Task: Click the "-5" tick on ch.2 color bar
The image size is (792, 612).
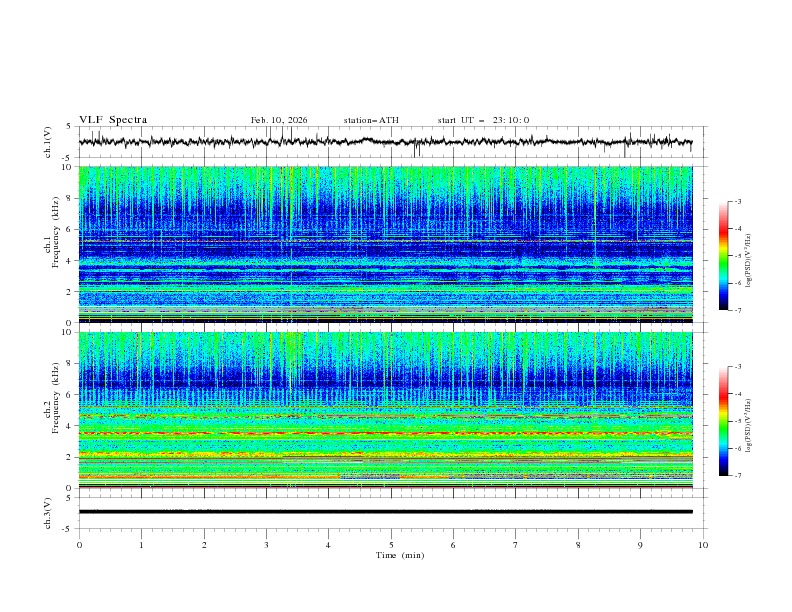Action: point(738,421)
